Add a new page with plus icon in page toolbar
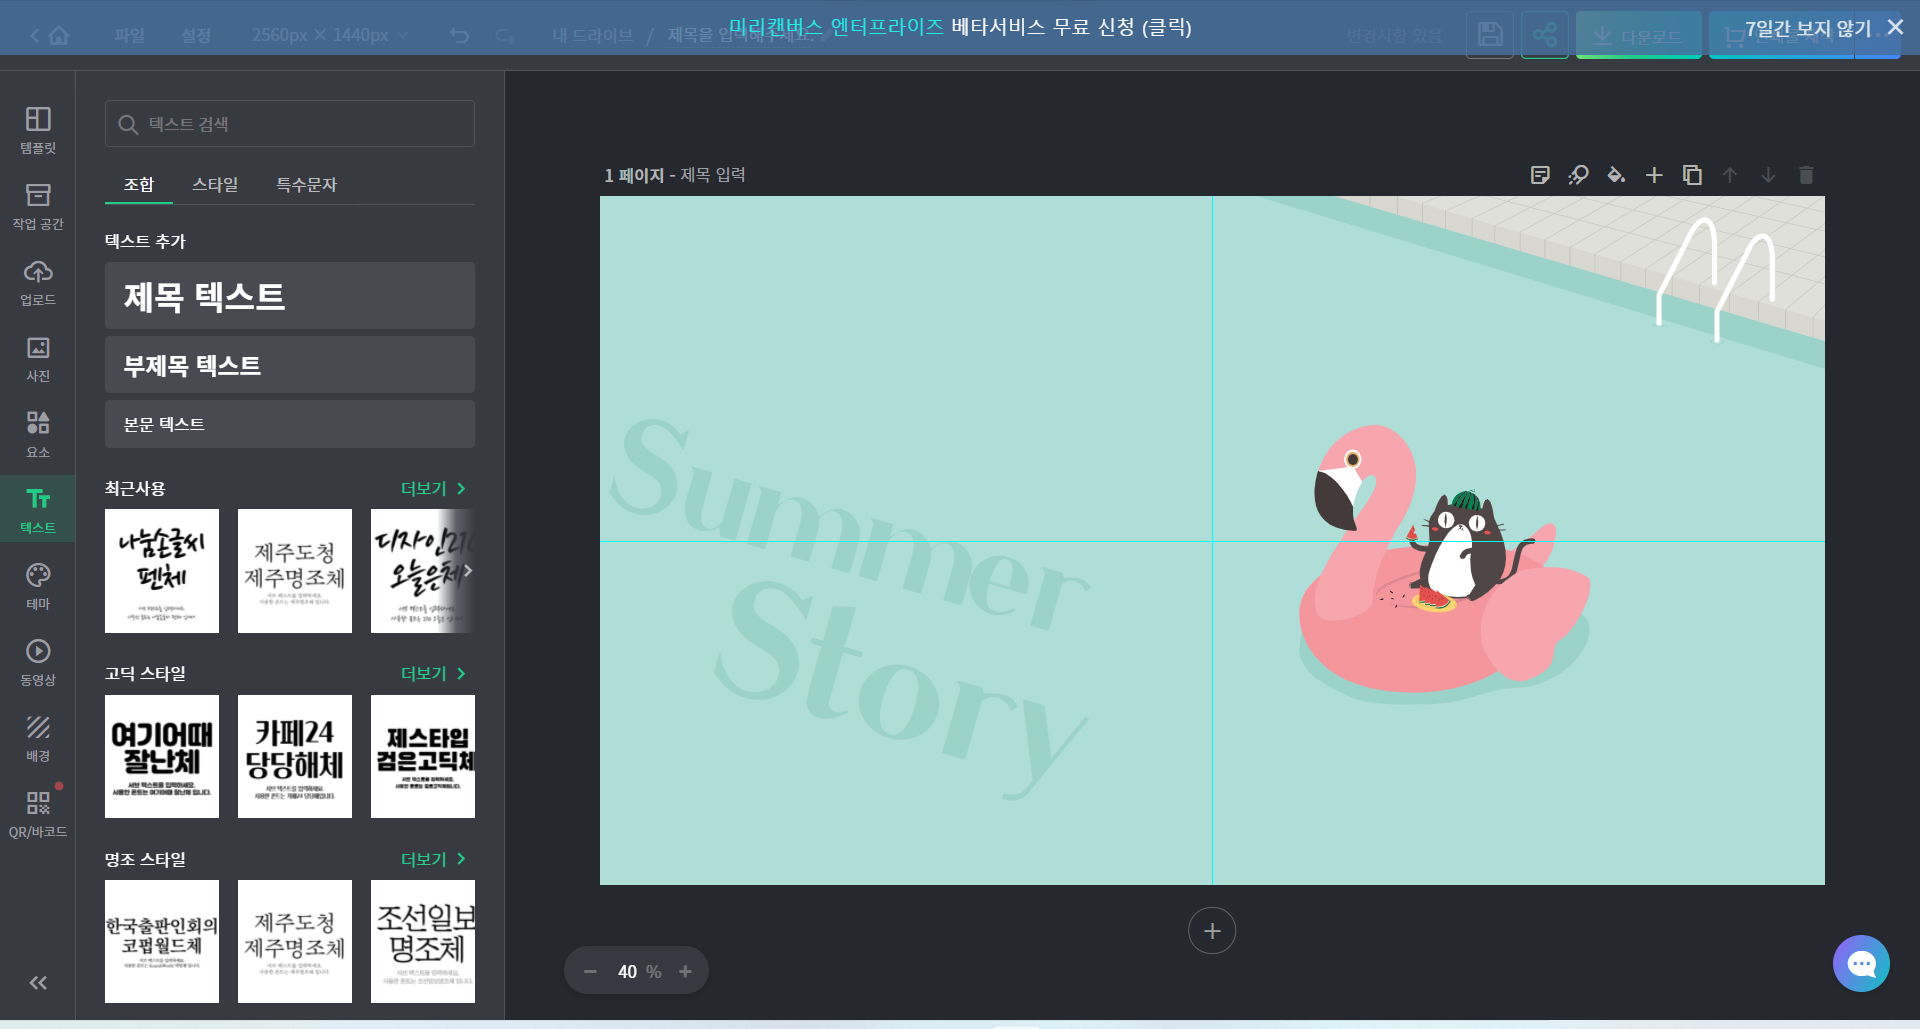 tap(1654, 175)
